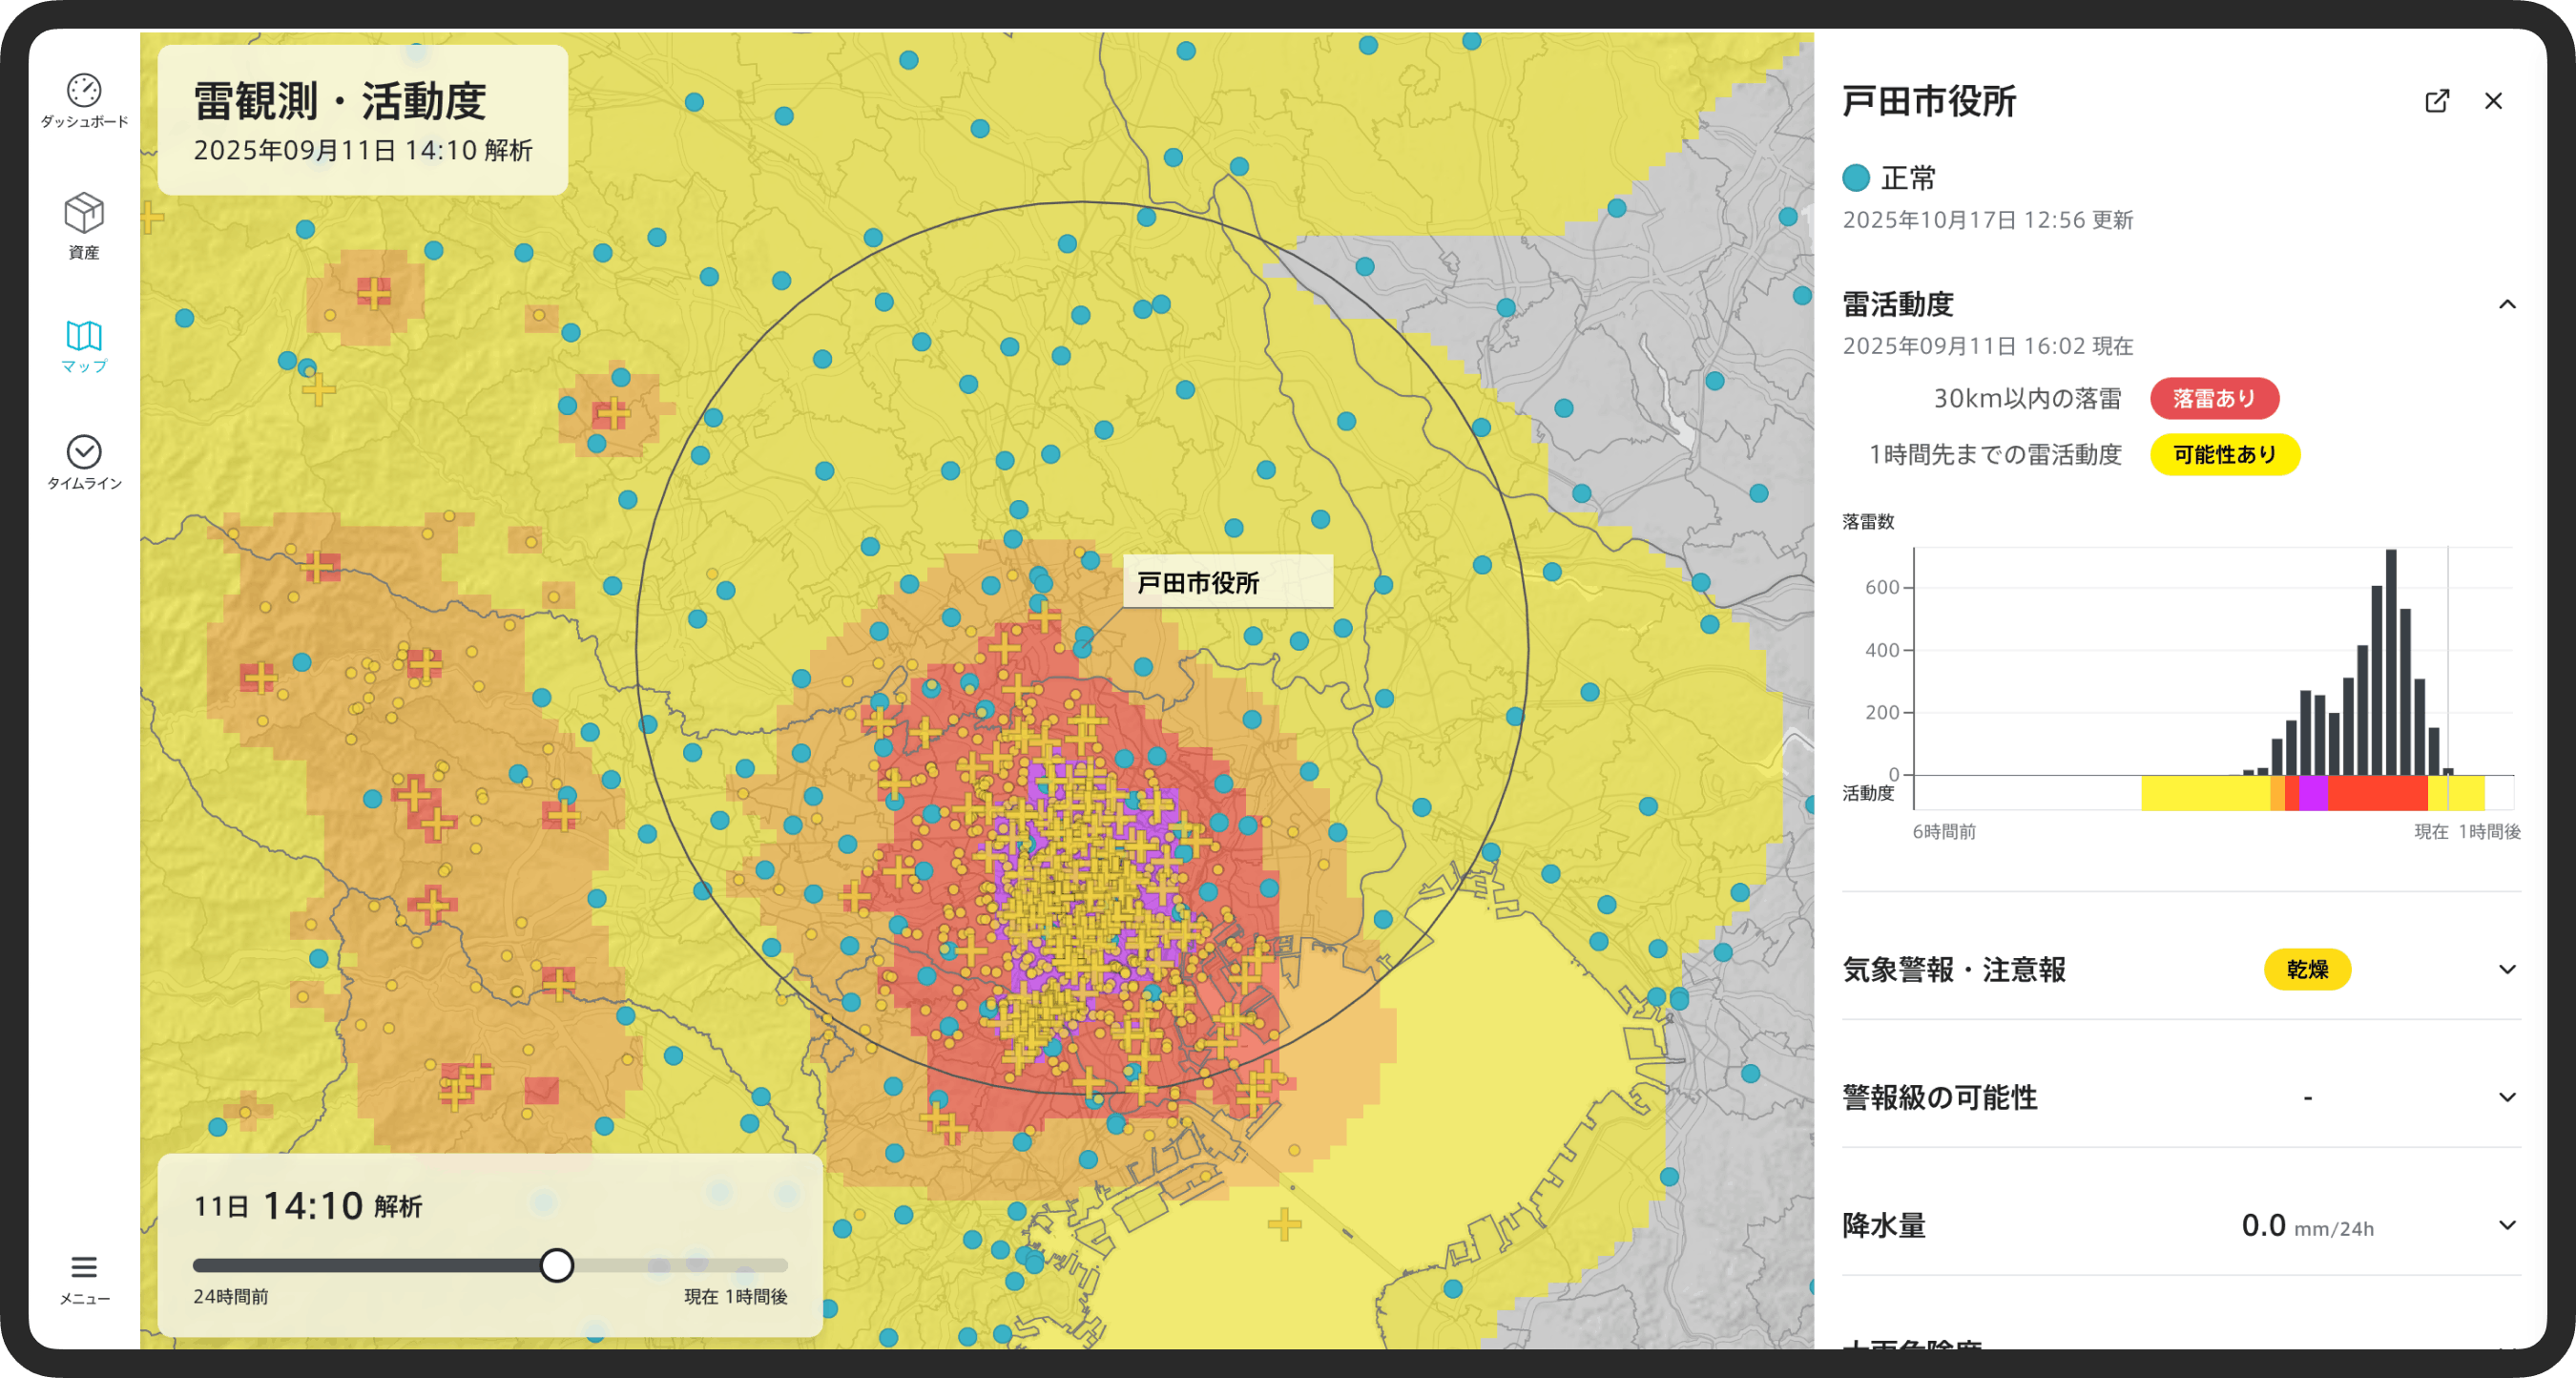
Task: Close the 戸田市役所 side panel
Action: [2494, 101]
